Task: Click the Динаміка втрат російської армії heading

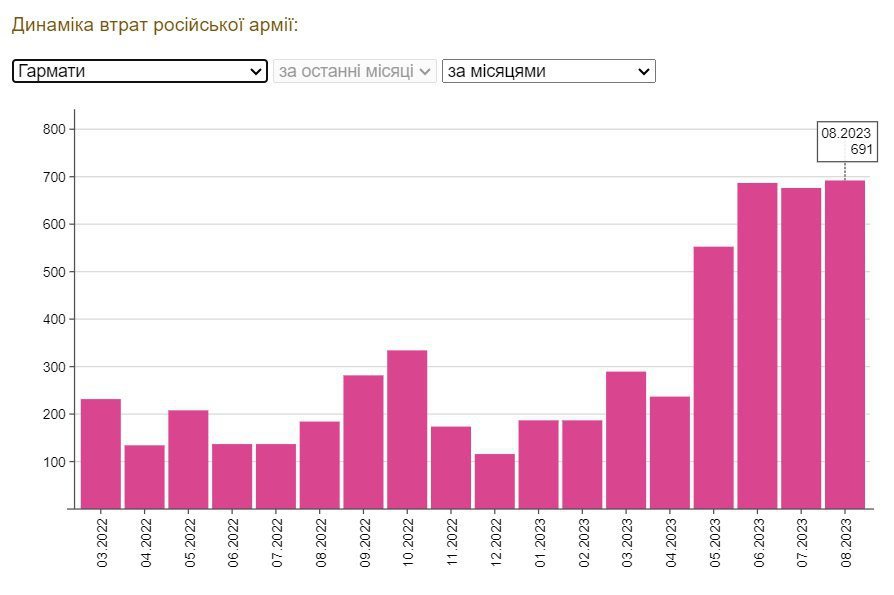Action: click(155, 24)
